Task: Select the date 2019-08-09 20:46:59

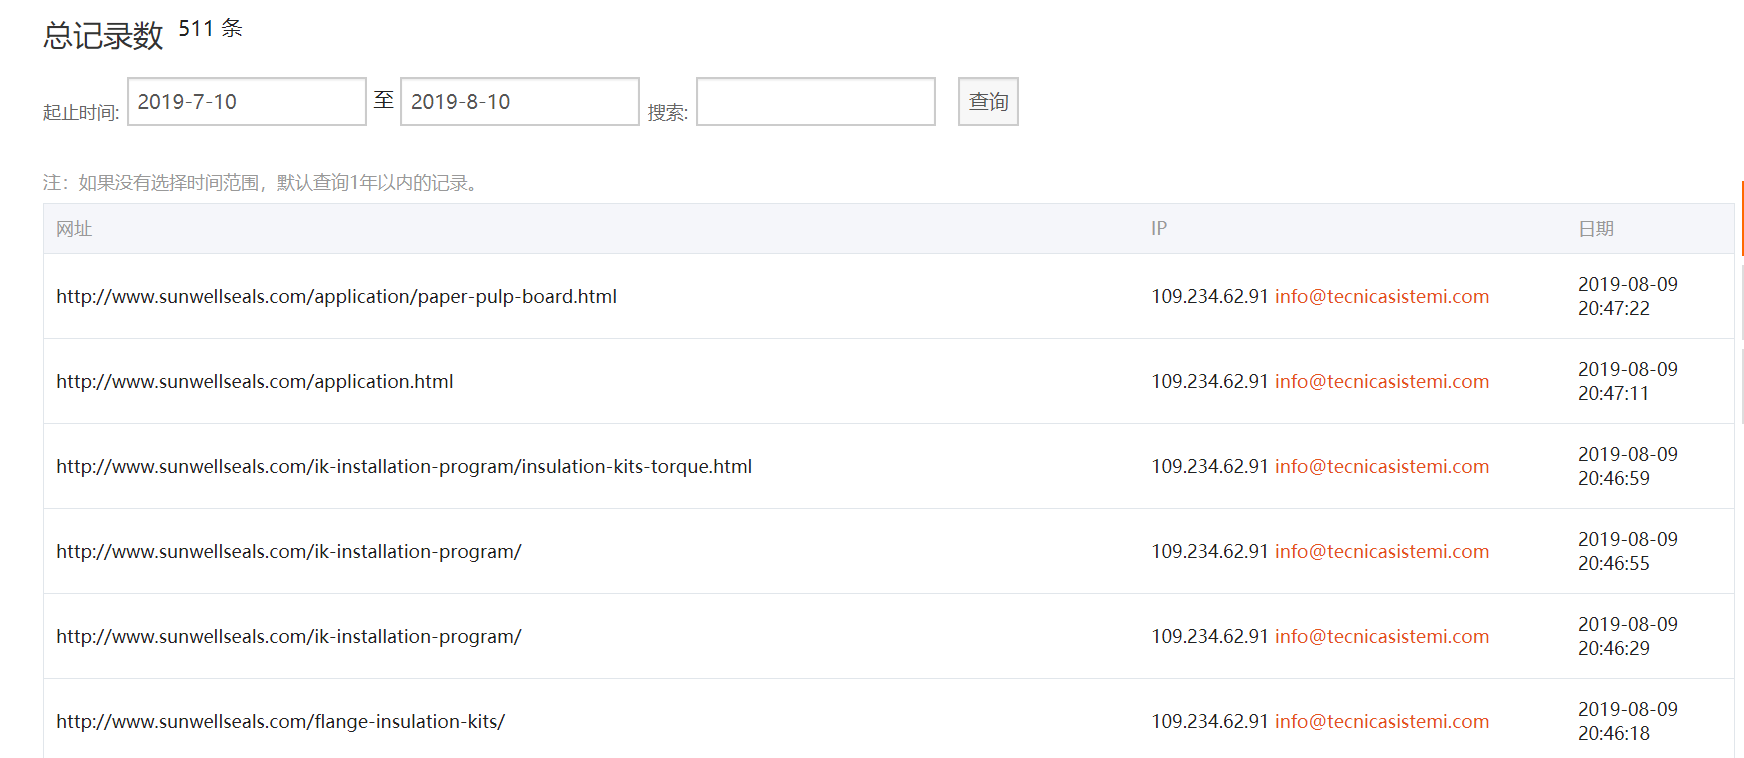Action: tap(1628, 467)
